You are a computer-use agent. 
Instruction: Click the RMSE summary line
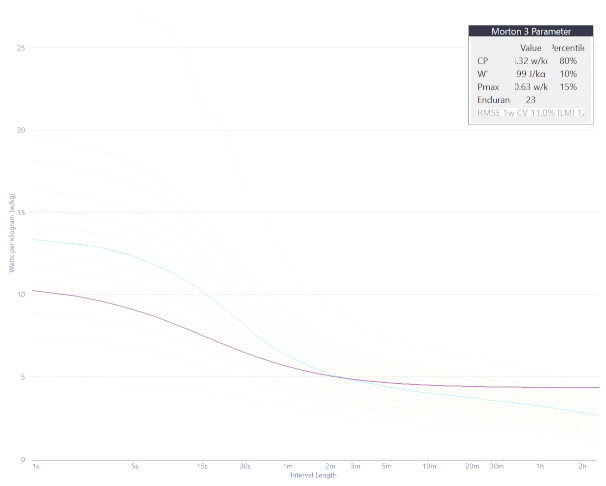pos(531,113)
